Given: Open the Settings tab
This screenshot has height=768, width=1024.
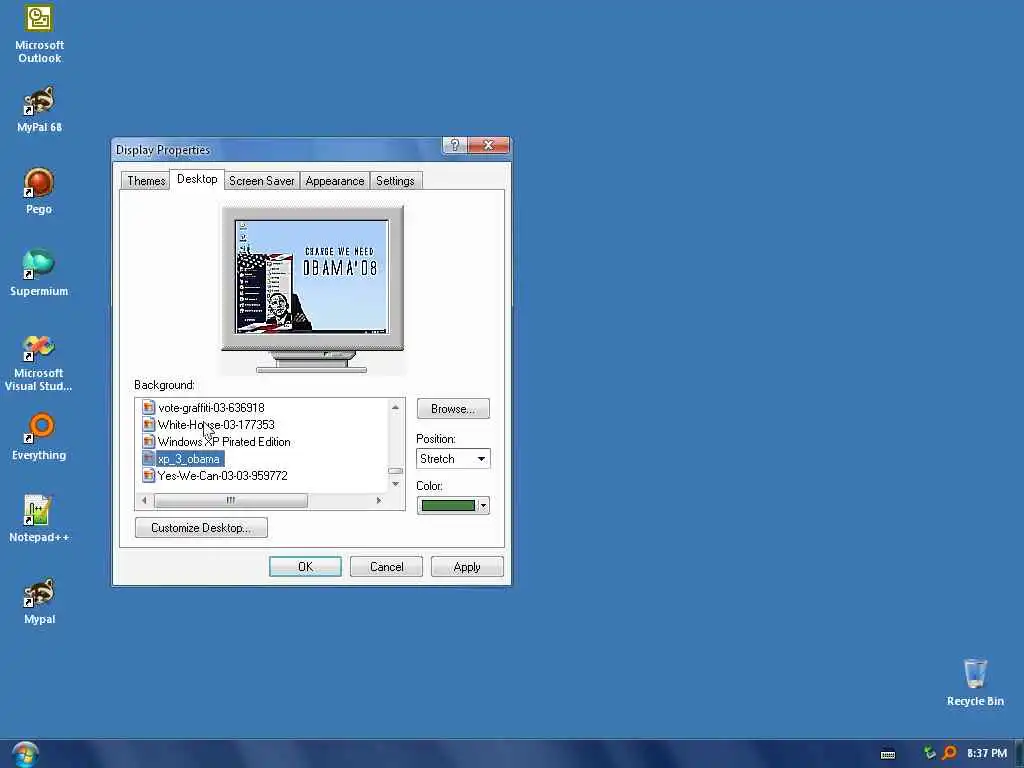Looking at the screenshot, I should tap(395, 181).
